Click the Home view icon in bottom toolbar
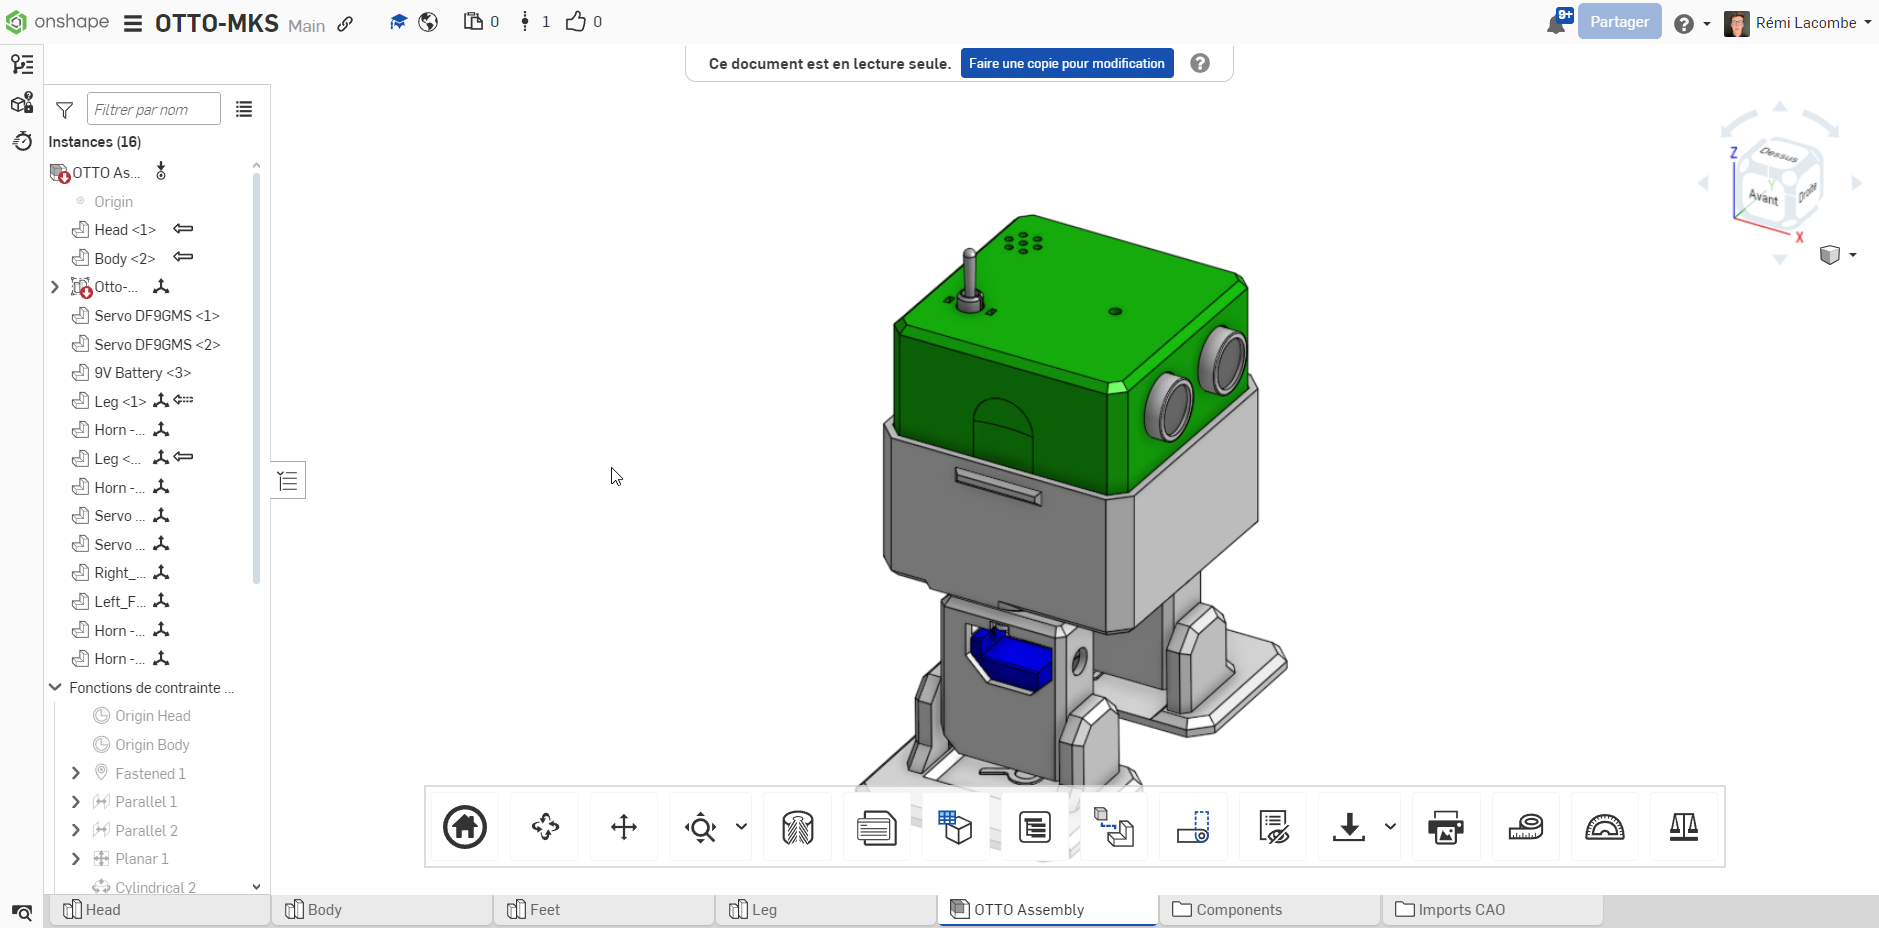1879x928 pixels. 465,827
